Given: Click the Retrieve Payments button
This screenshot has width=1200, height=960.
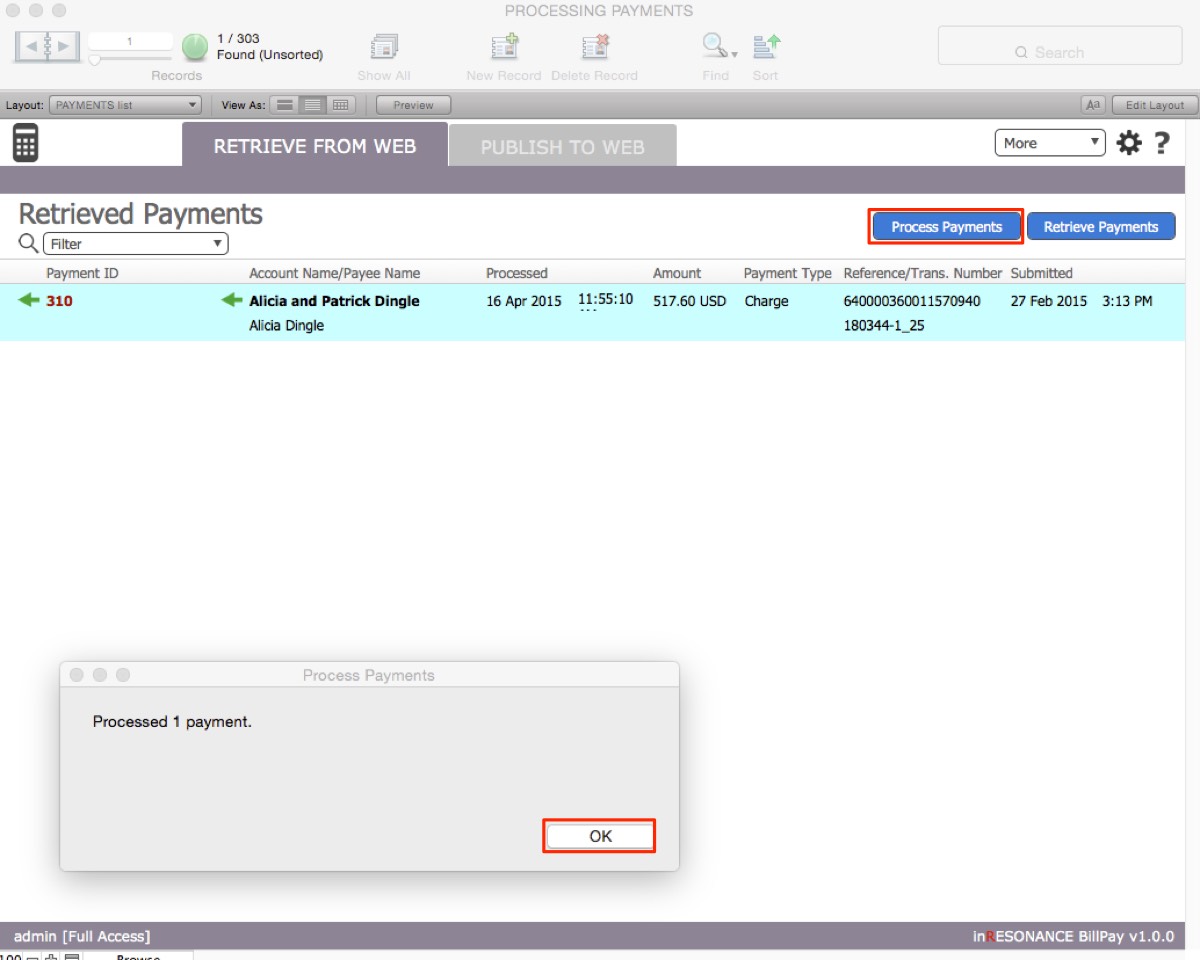Looking at the screenshot, I should pyautogui.click(x=1100, y=227).
